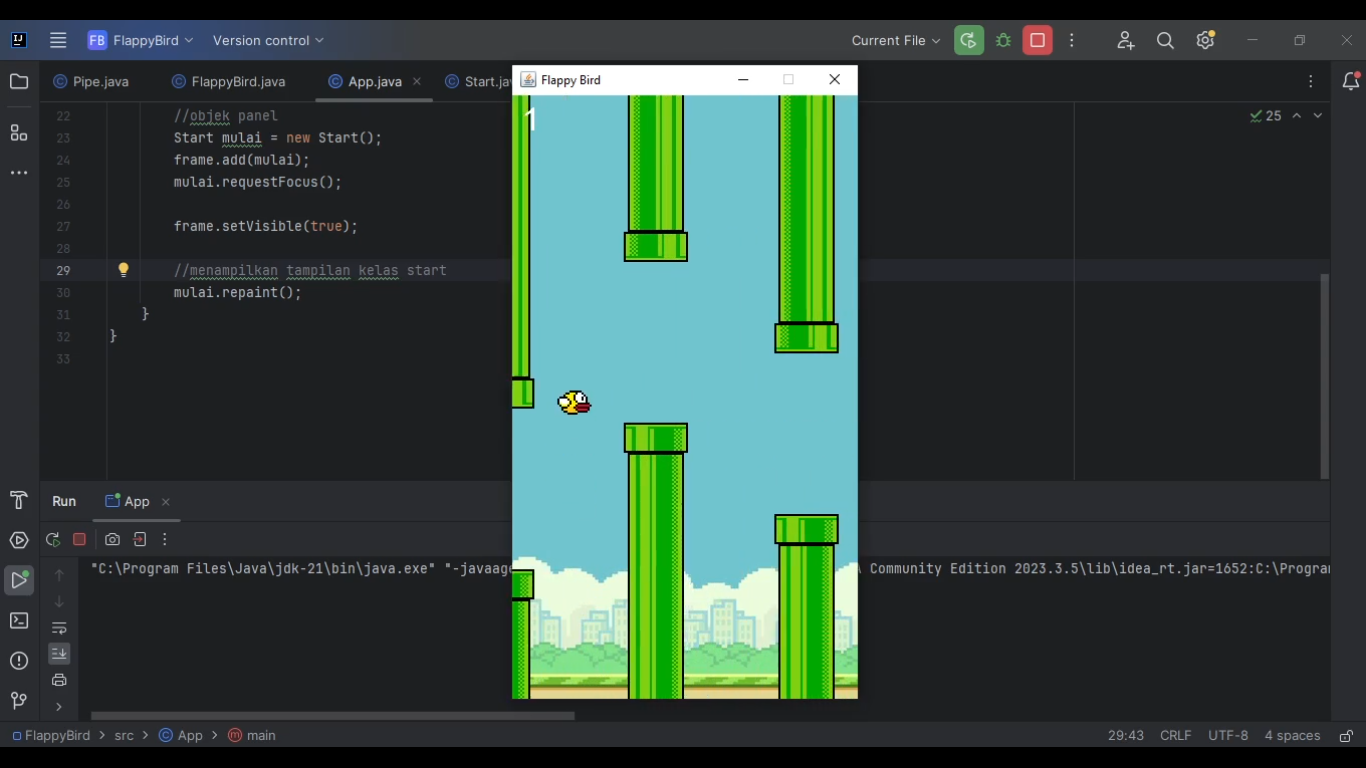Rerun App in Run panel toolbar
This screenshot has height=768, width=1366.
(x=53, y=540)
